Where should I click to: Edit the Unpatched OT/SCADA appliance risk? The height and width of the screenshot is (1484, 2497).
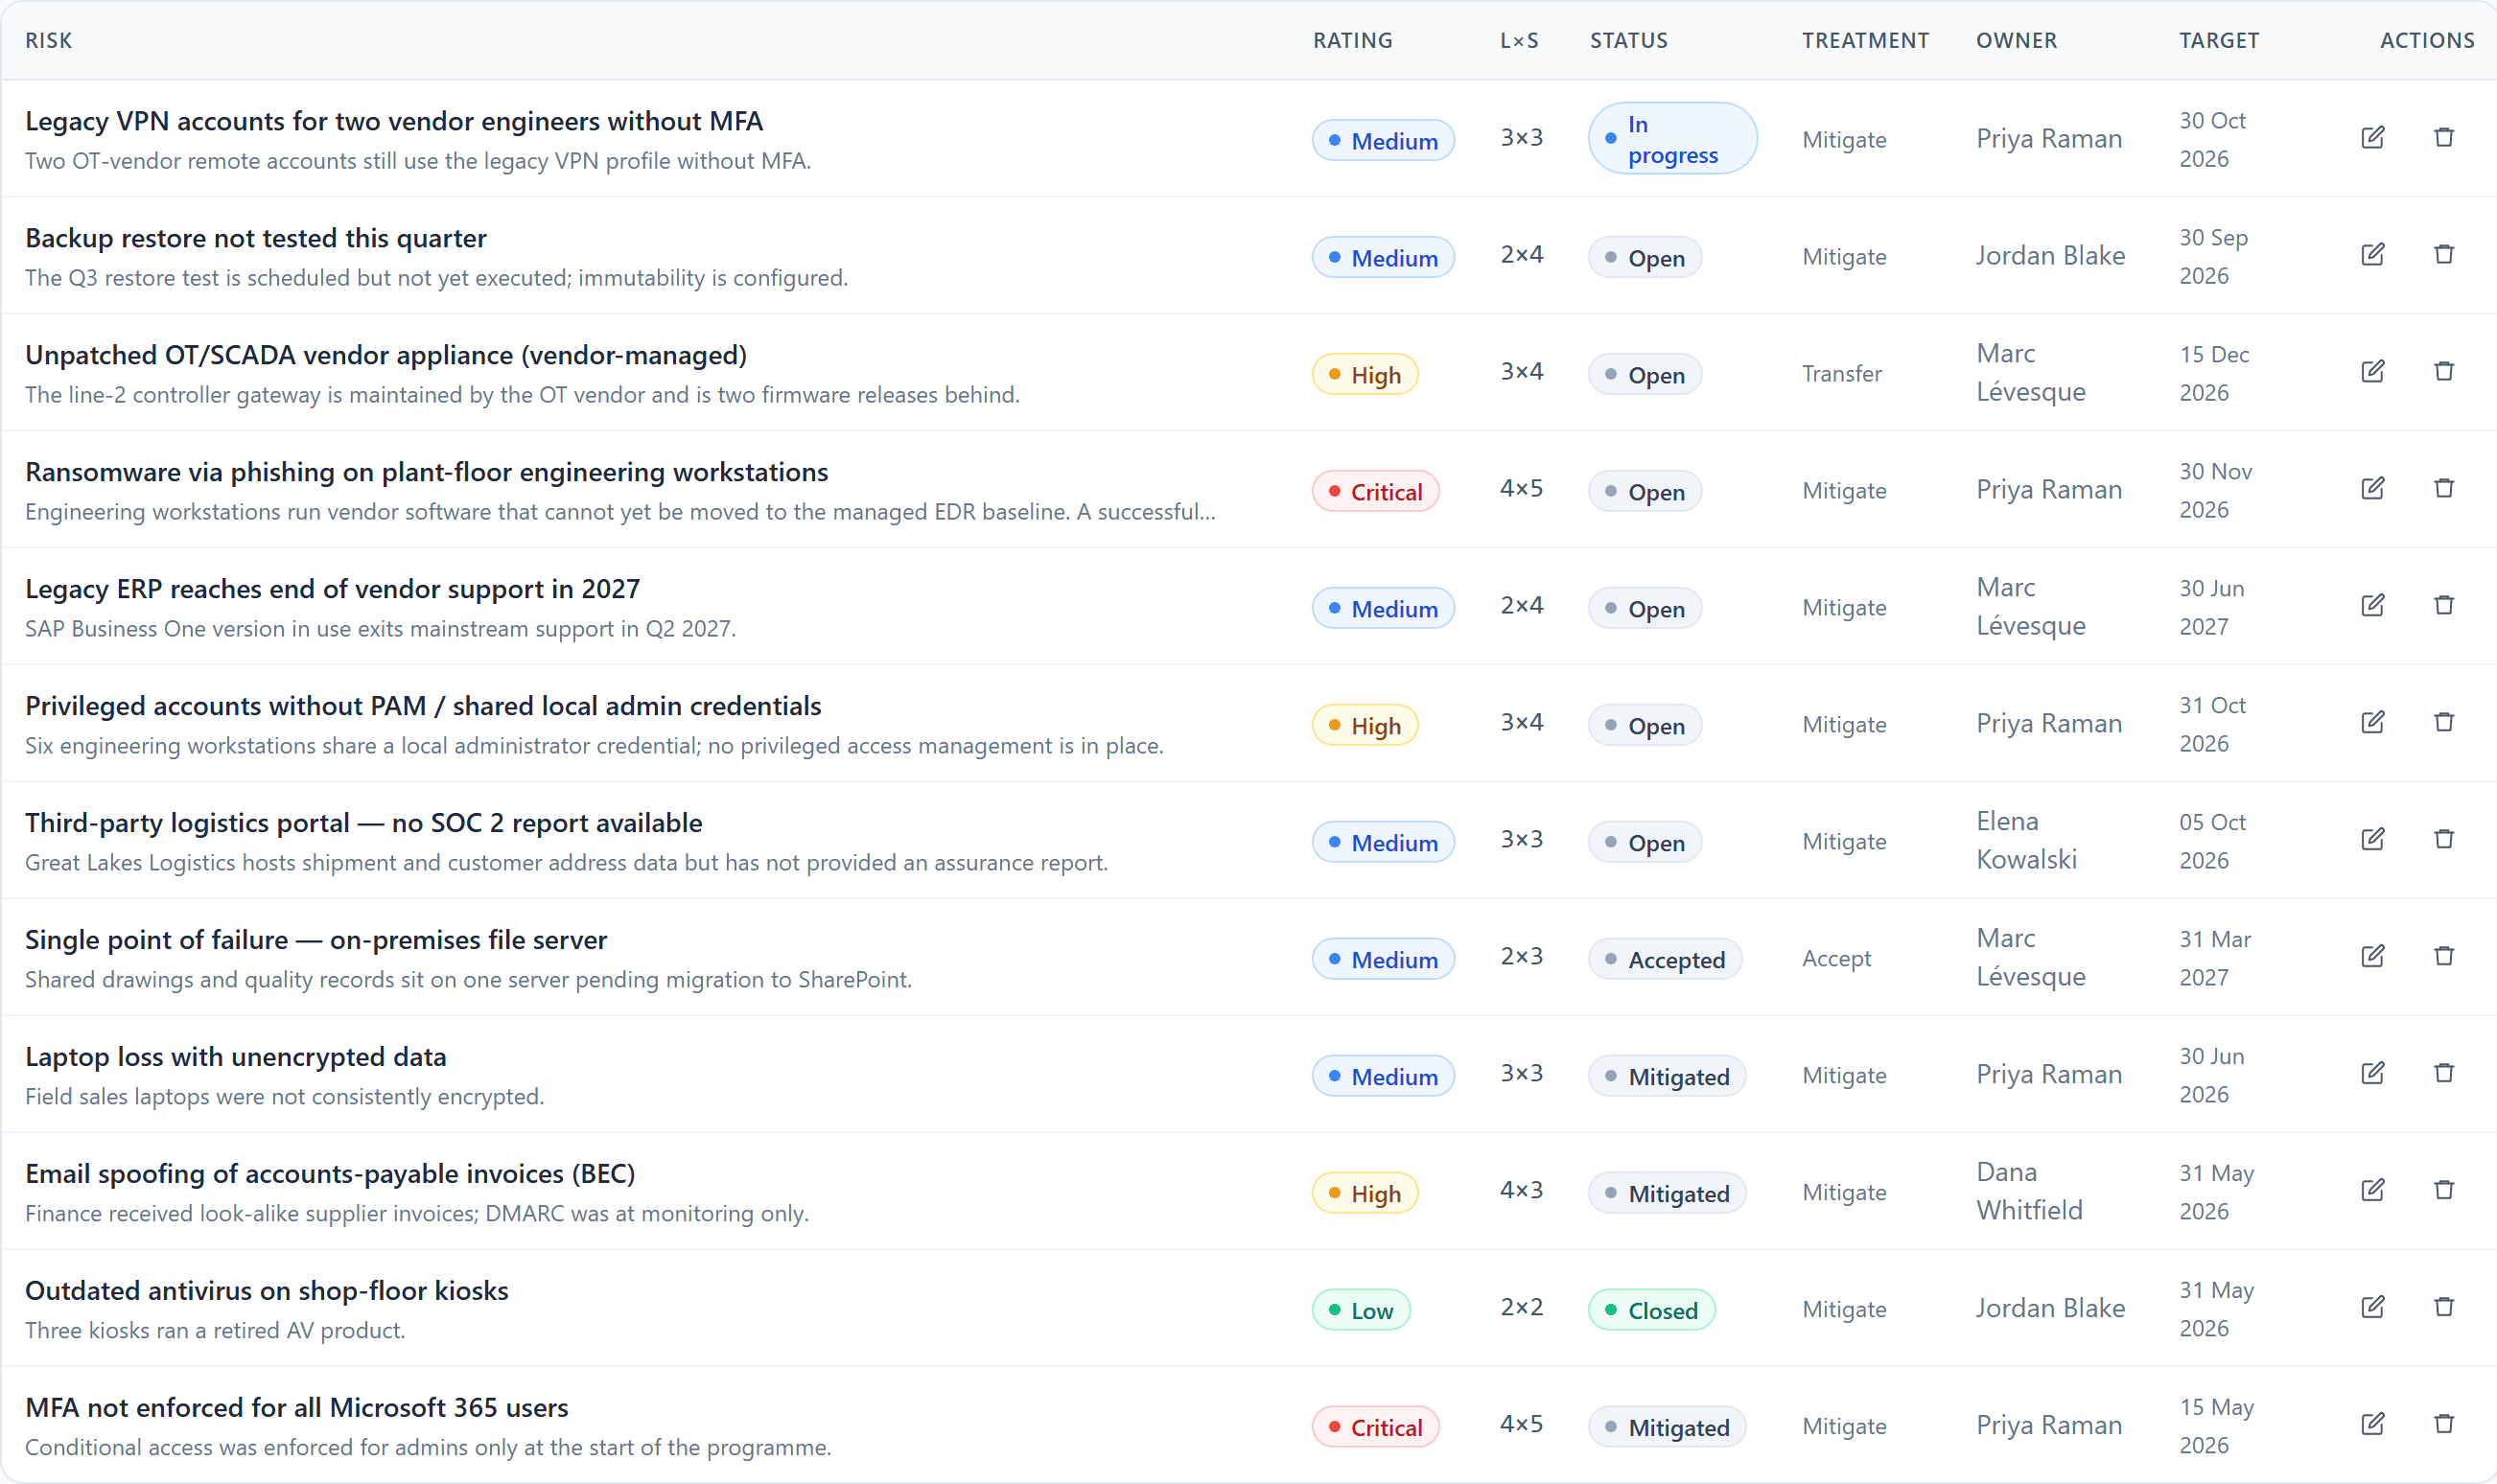[x=2372, y=372]
